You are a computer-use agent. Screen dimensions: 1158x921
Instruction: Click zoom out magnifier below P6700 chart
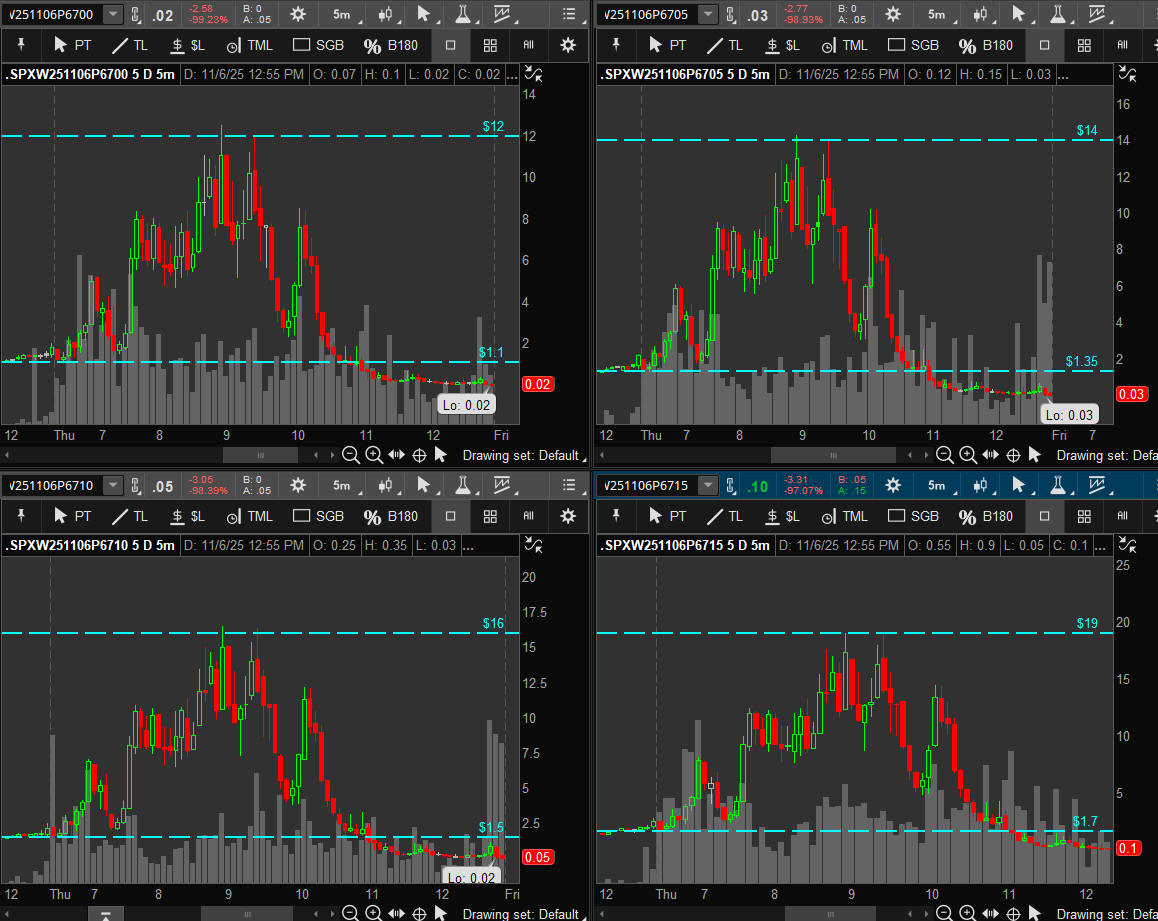click(350, 455)
